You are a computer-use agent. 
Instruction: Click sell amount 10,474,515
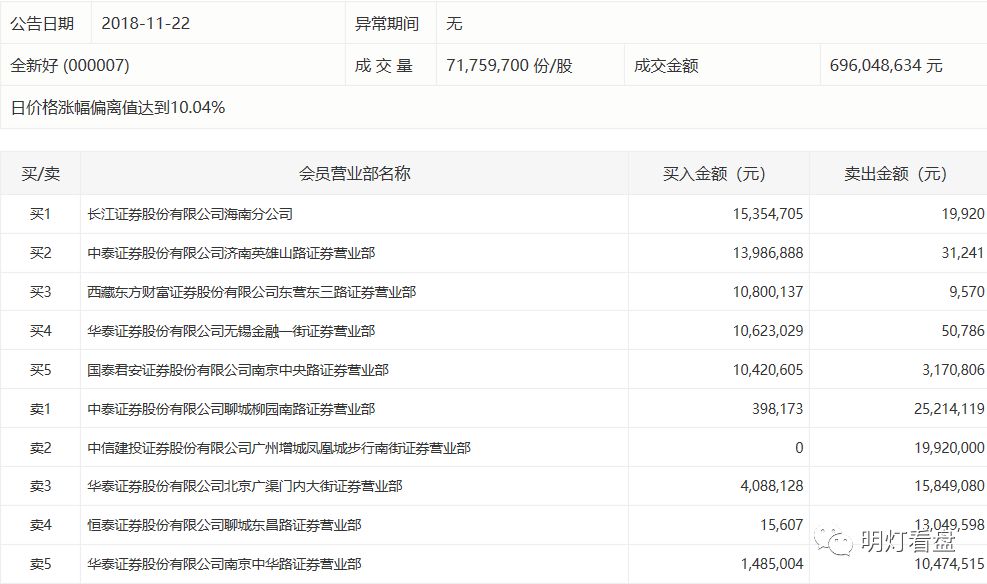[x=949, y=564]
